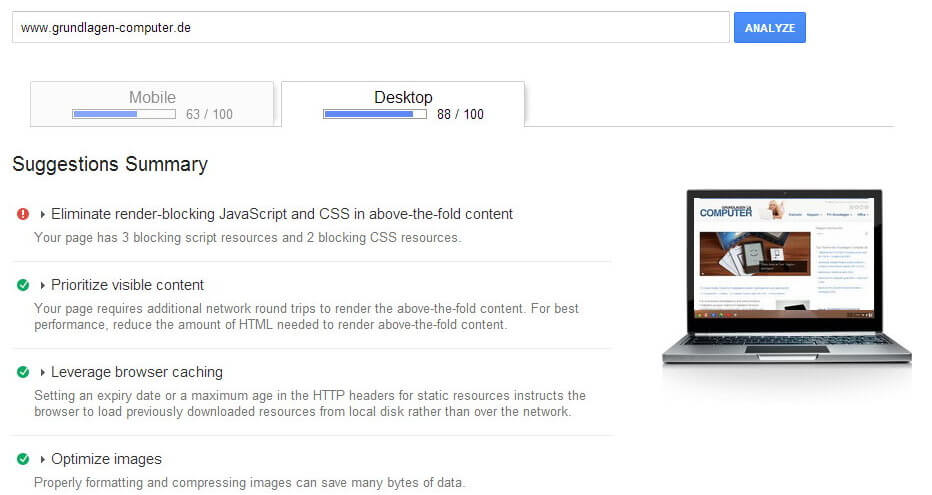
Task: Click green check icon beside Leverage browser caching
Action: coord(23,372)
